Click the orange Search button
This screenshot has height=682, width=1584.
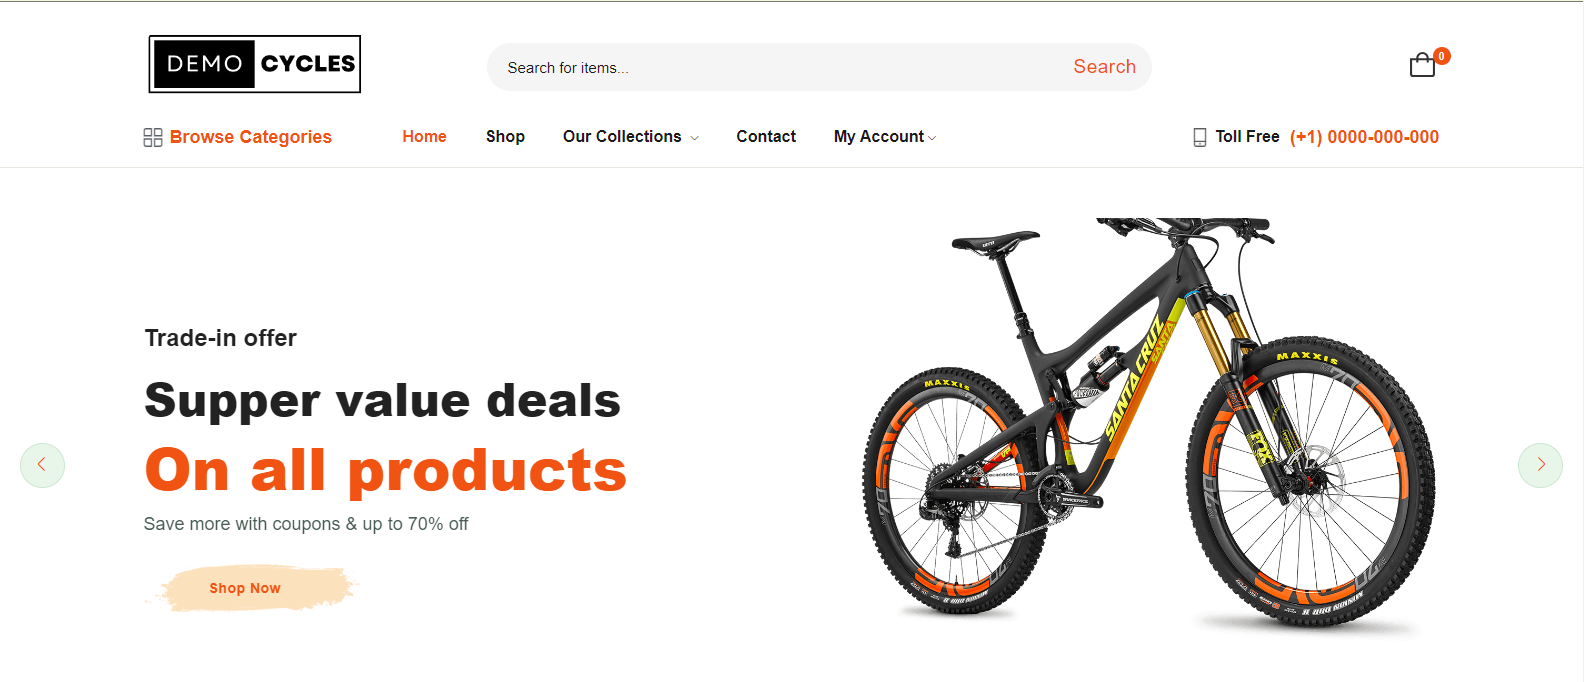(x=1104, y=67)
